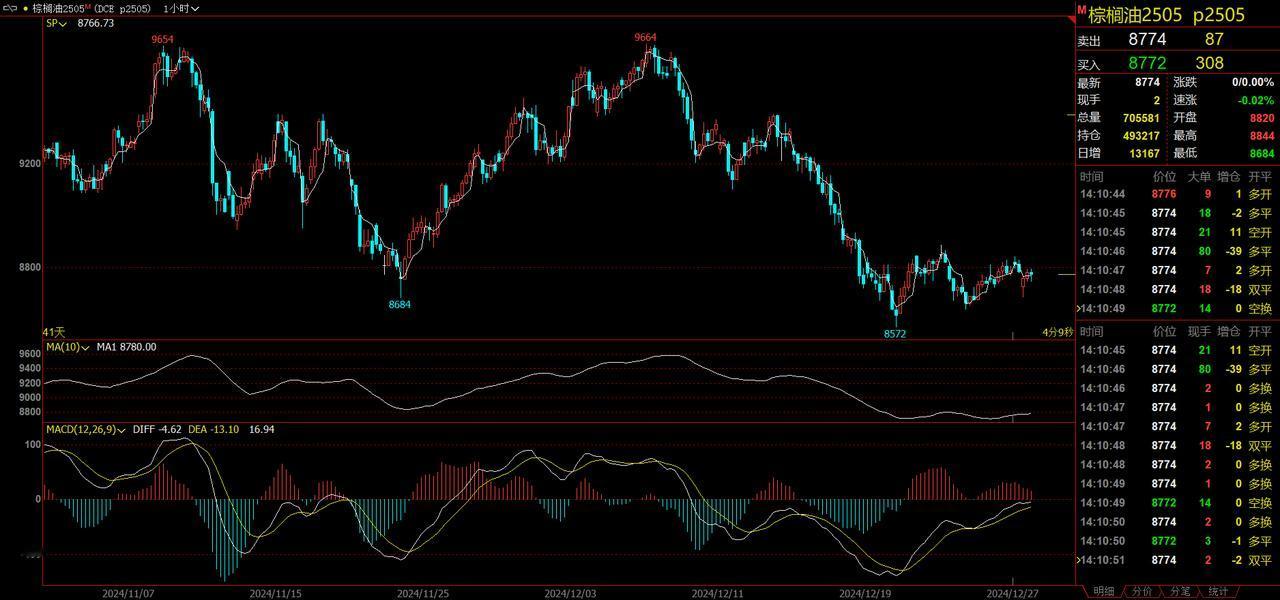The image size is (1280, 600).
Task: Click the 日增 value 13167
Action: coord(1143,153)
